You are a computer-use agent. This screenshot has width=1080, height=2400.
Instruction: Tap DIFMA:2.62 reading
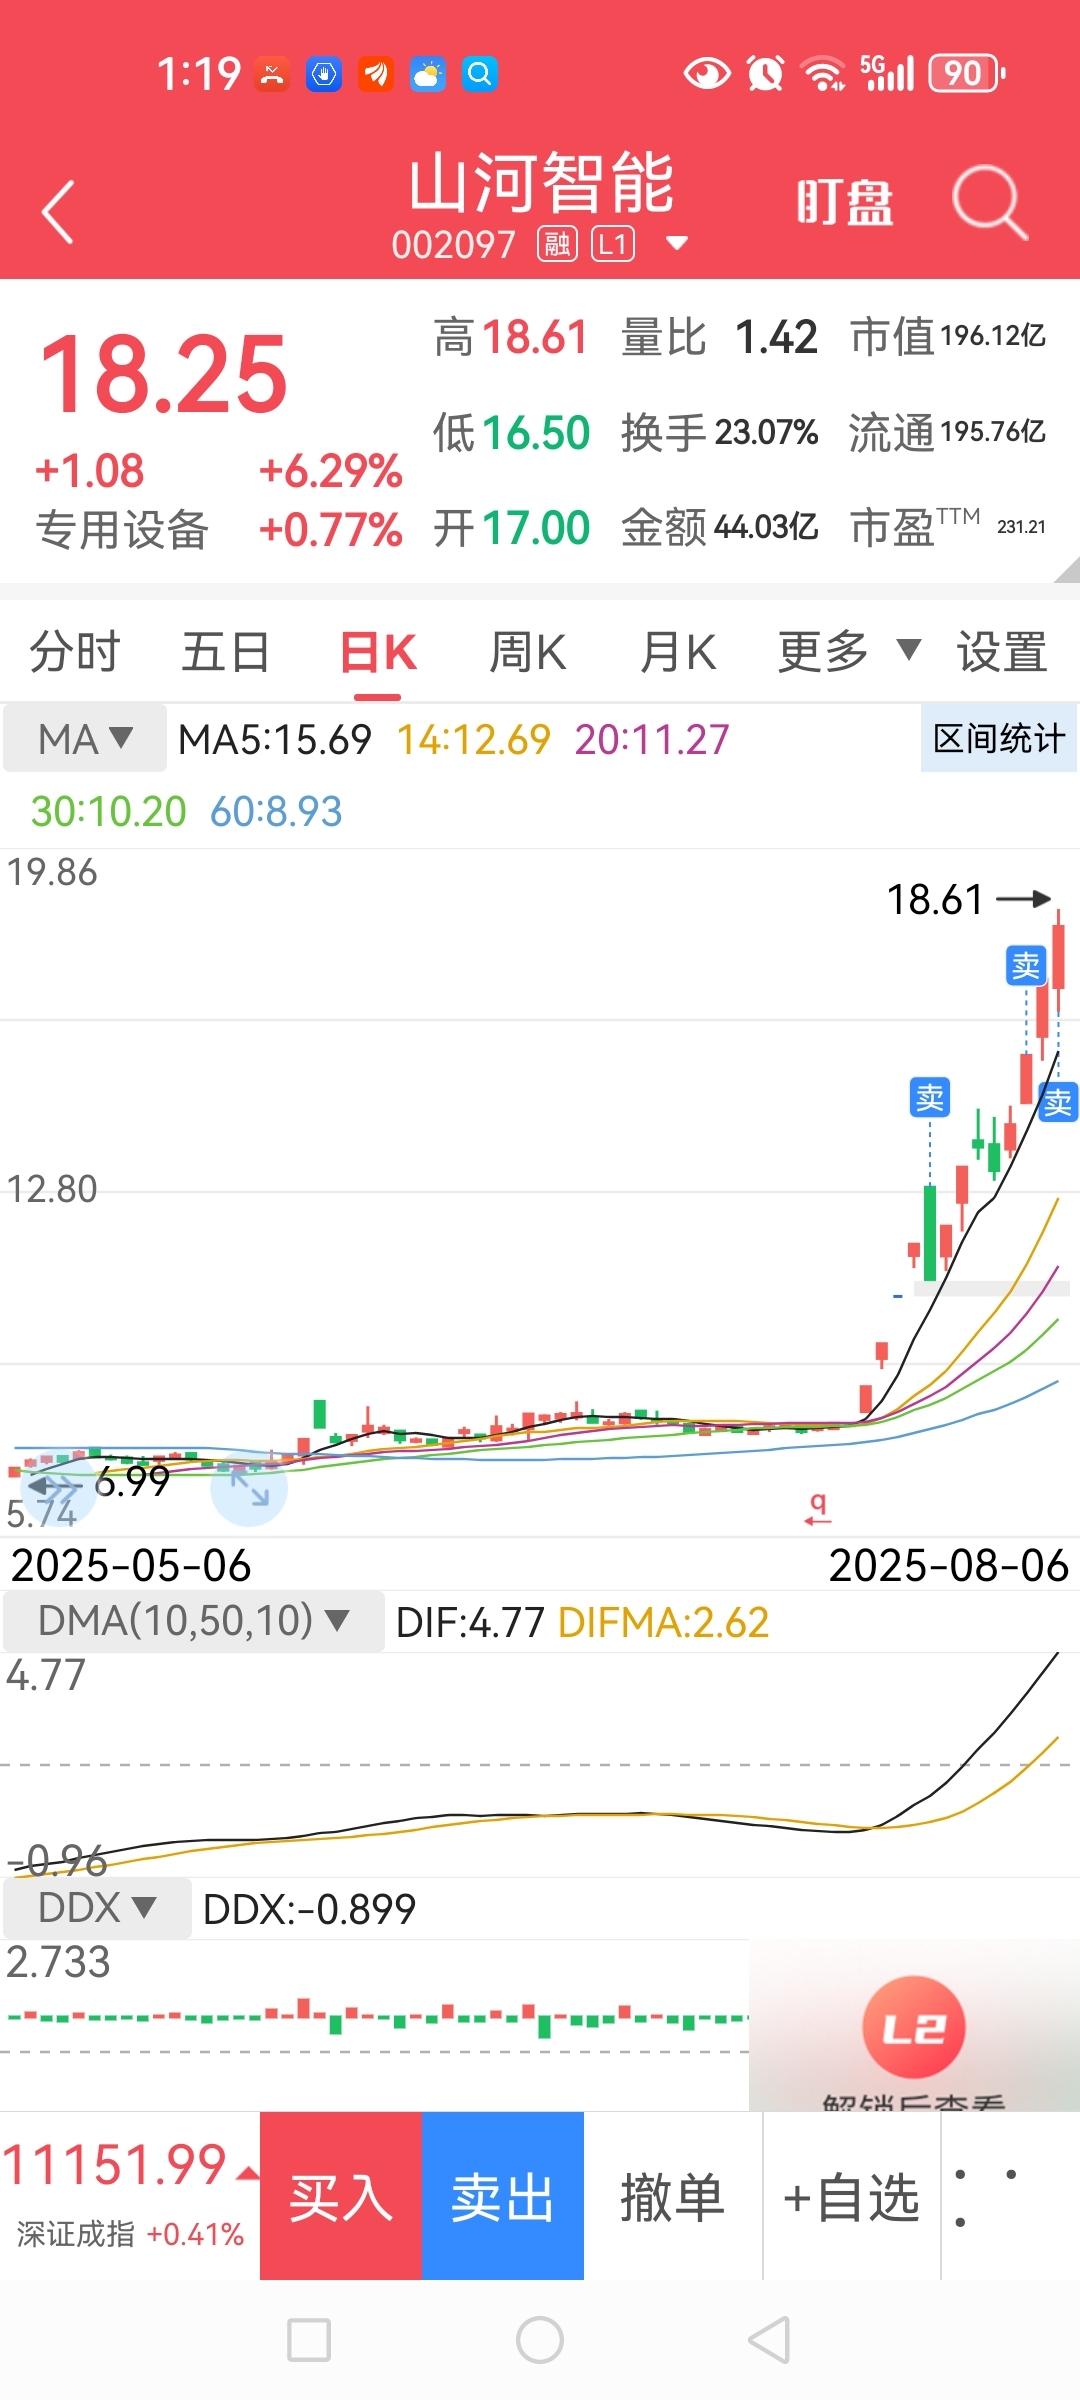pos(663,1622)
